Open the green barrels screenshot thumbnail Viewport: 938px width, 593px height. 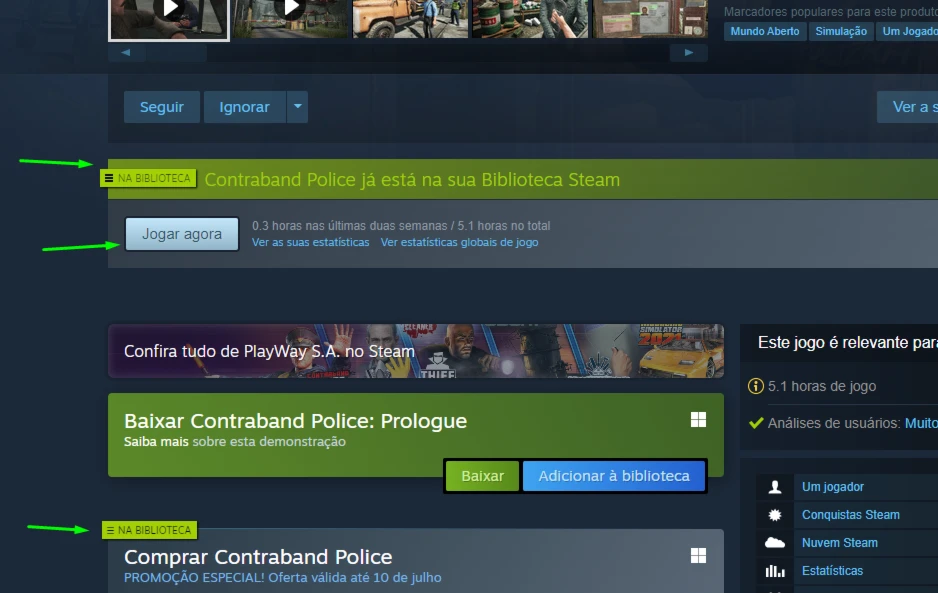[x=530, y=19]
